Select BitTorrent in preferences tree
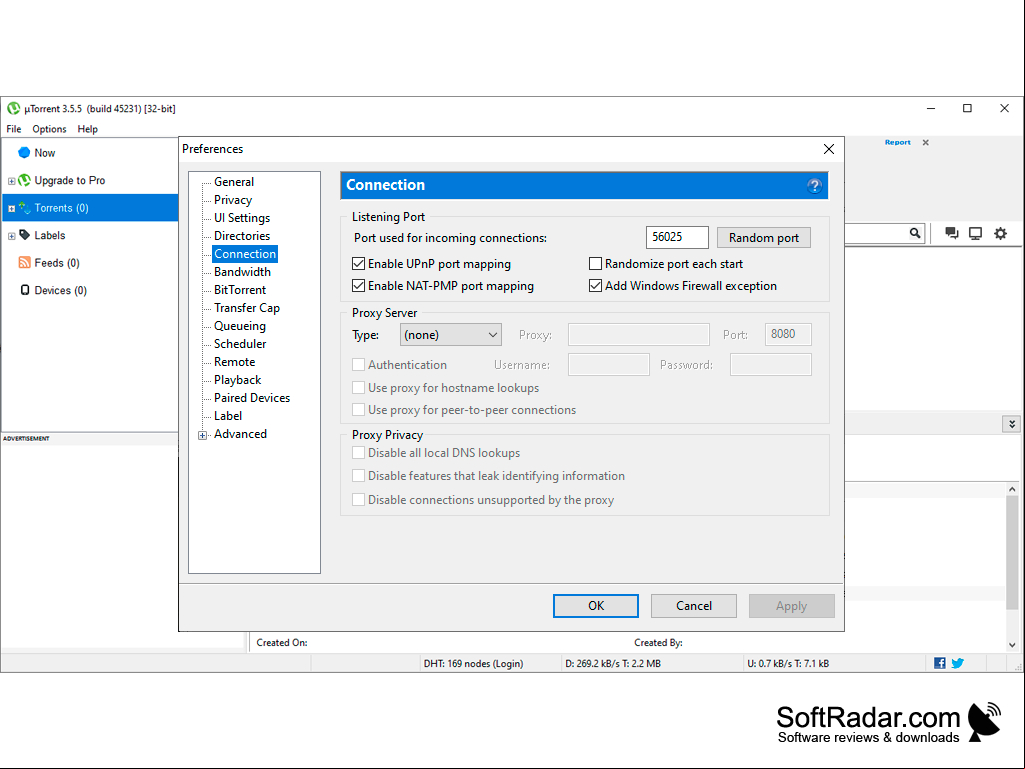The width and height of the screenshot is (1025, 769). [240, 290]
